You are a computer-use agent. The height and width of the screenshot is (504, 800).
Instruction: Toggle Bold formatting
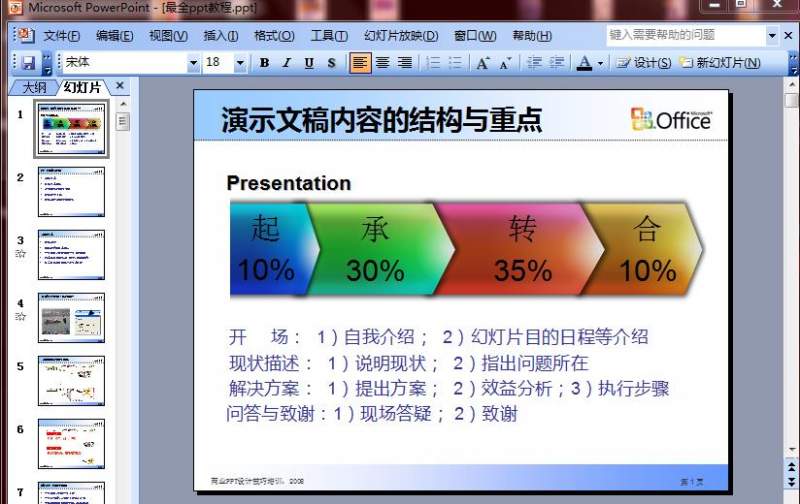[264, 63]
